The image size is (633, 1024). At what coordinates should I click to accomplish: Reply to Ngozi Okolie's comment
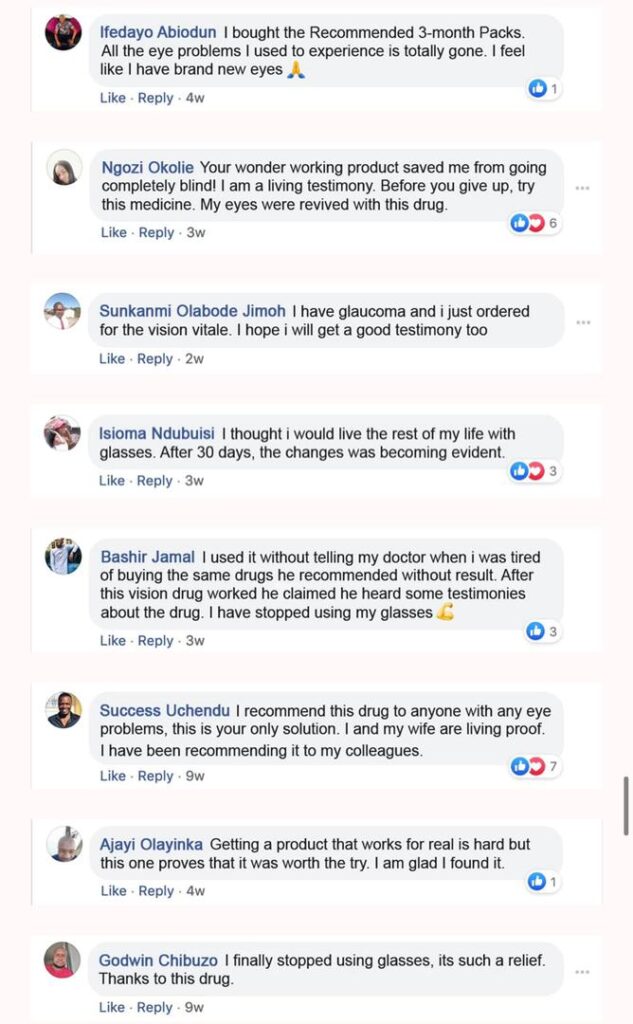tap(156, 233)
